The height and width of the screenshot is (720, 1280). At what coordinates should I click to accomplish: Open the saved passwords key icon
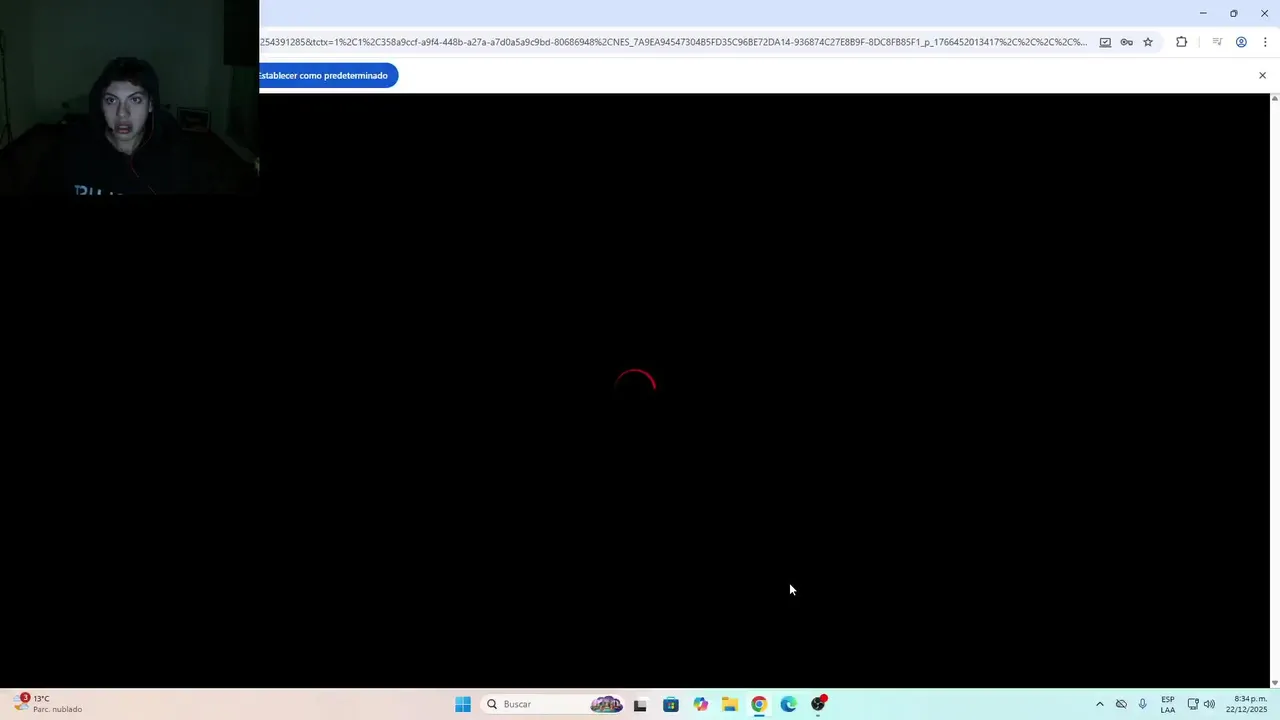(x=1126, y=42)
